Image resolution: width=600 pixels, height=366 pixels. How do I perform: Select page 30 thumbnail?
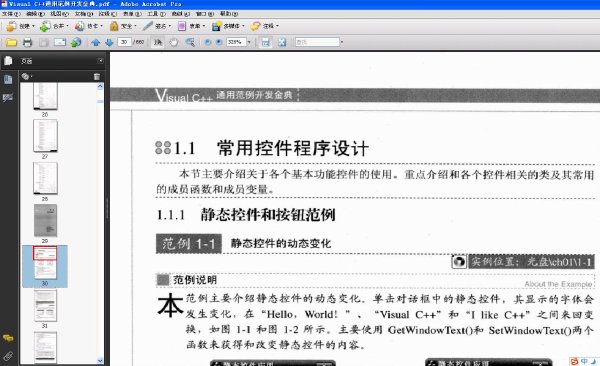[x=45, y=263]
